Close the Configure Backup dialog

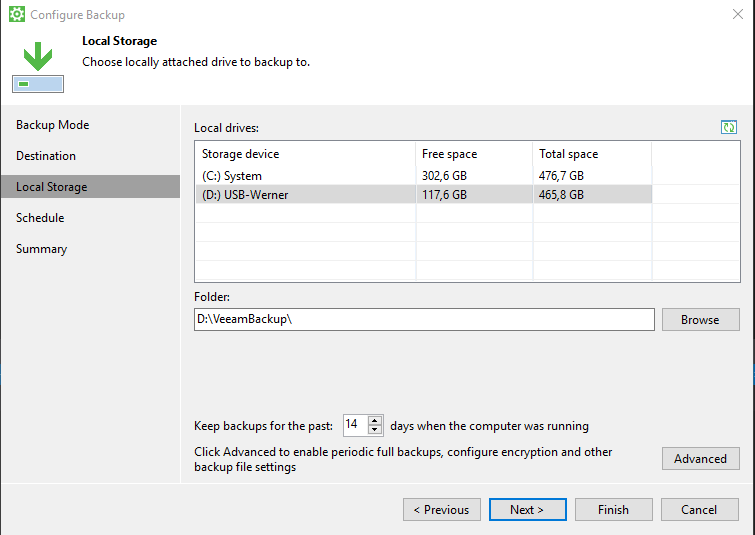(x=735, y=15)
